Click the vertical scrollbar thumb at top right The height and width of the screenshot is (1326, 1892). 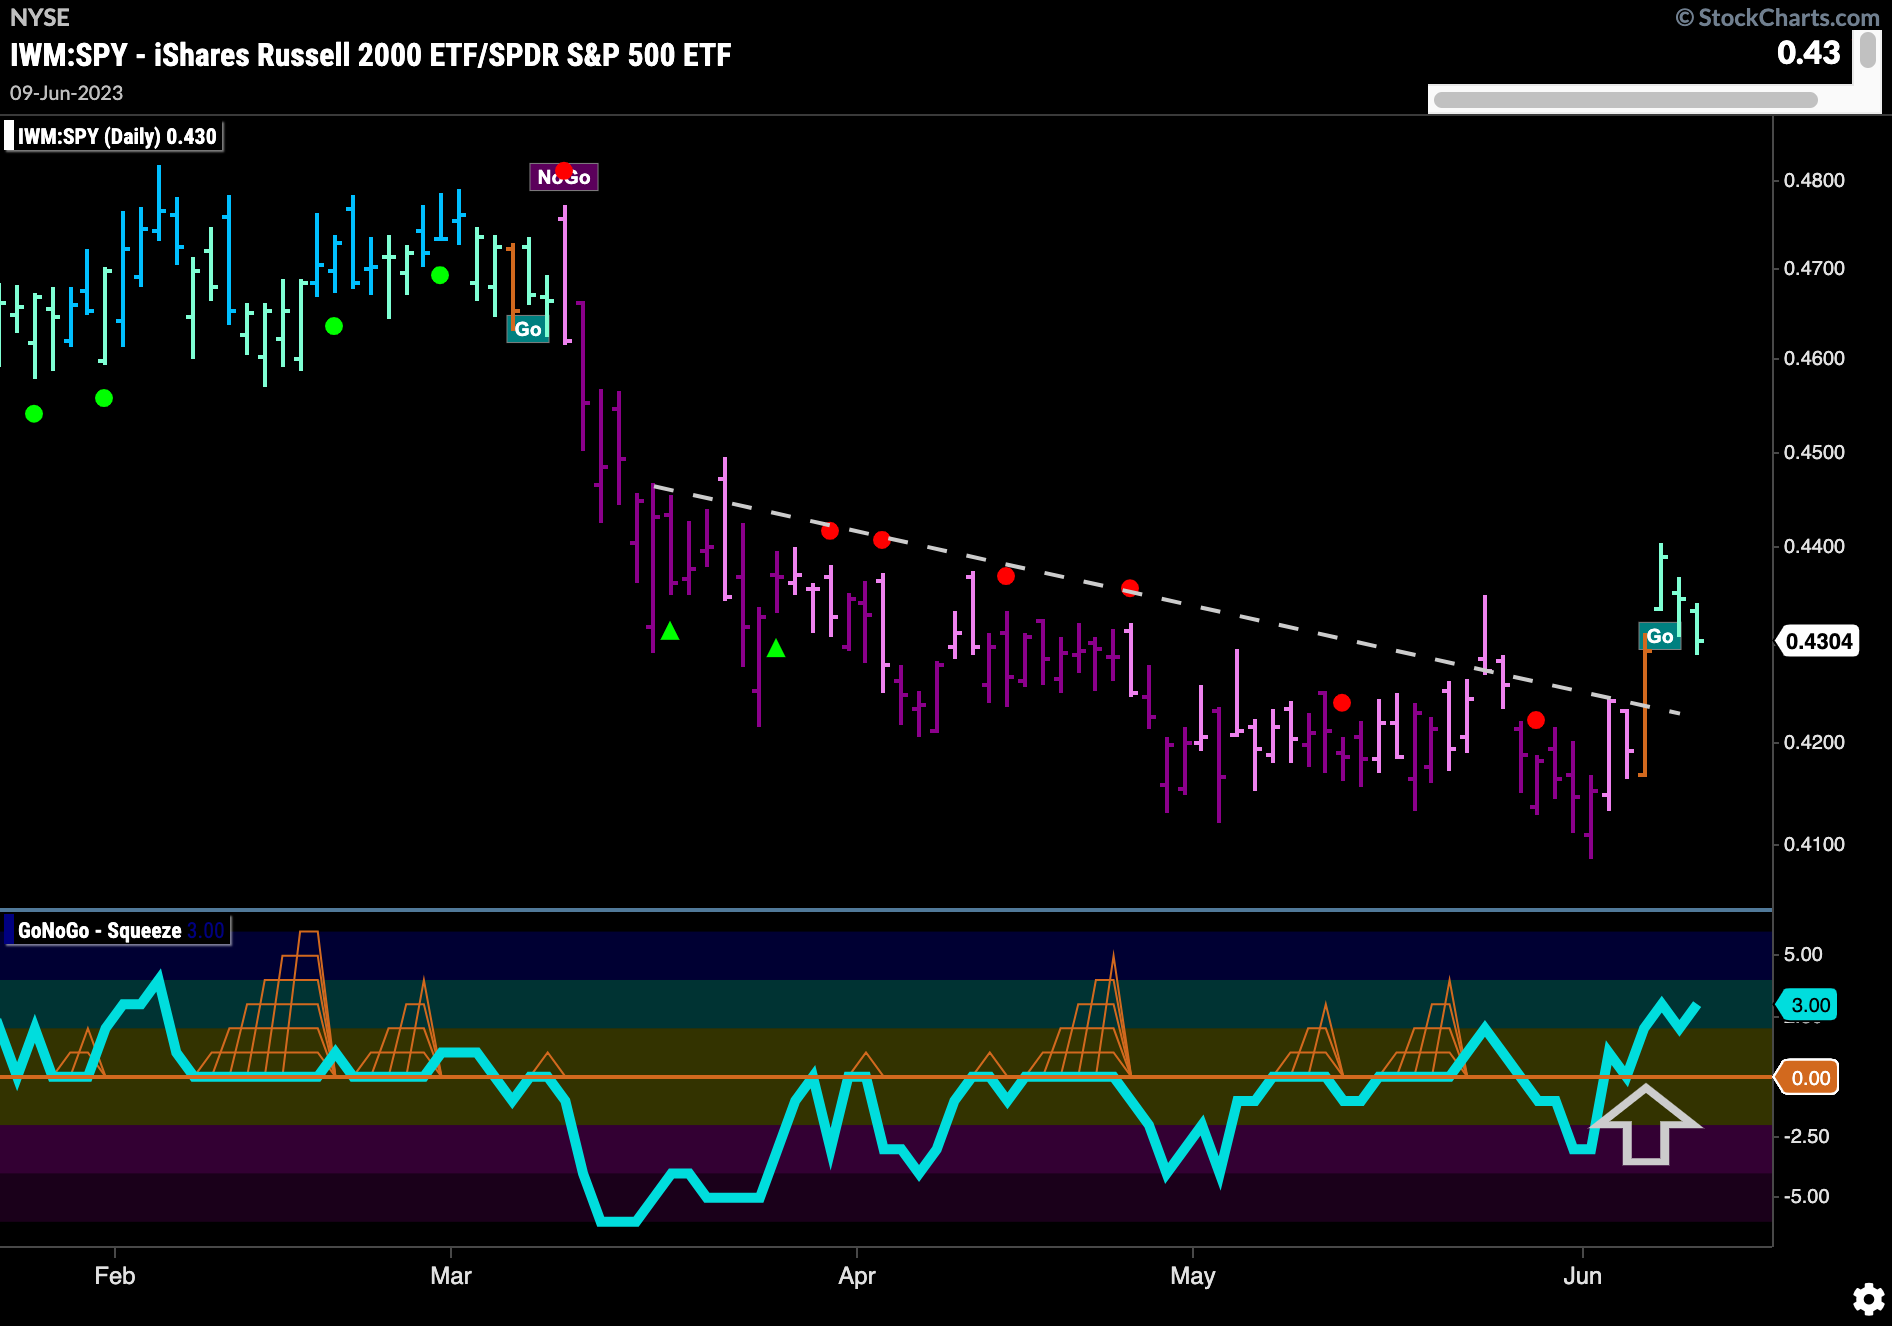coord(1867,50)
